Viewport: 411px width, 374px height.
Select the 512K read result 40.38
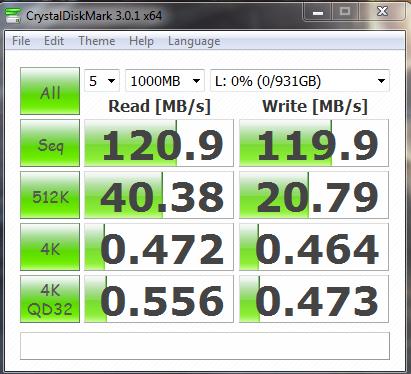pos(159,195)
